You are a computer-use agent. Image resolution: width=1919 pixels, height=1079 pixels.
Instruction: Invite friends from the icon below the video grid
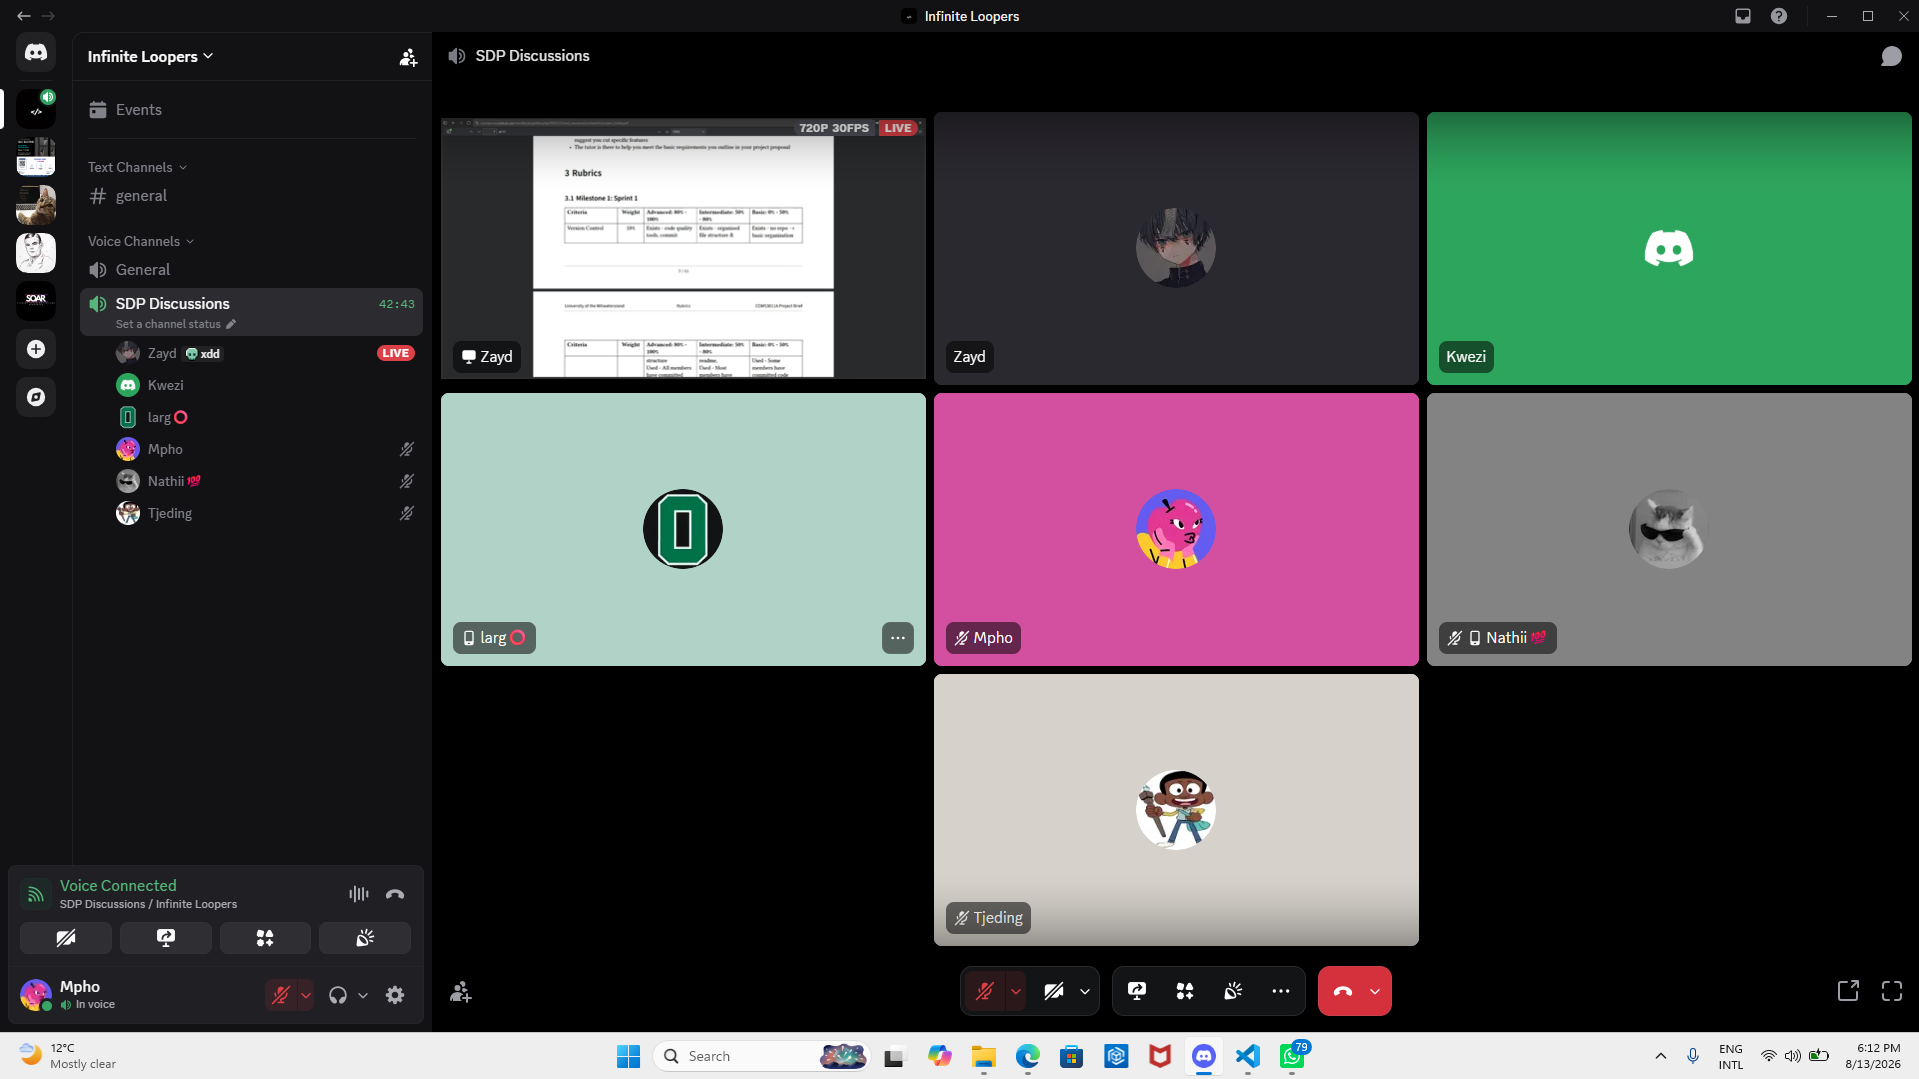(461, 992)
